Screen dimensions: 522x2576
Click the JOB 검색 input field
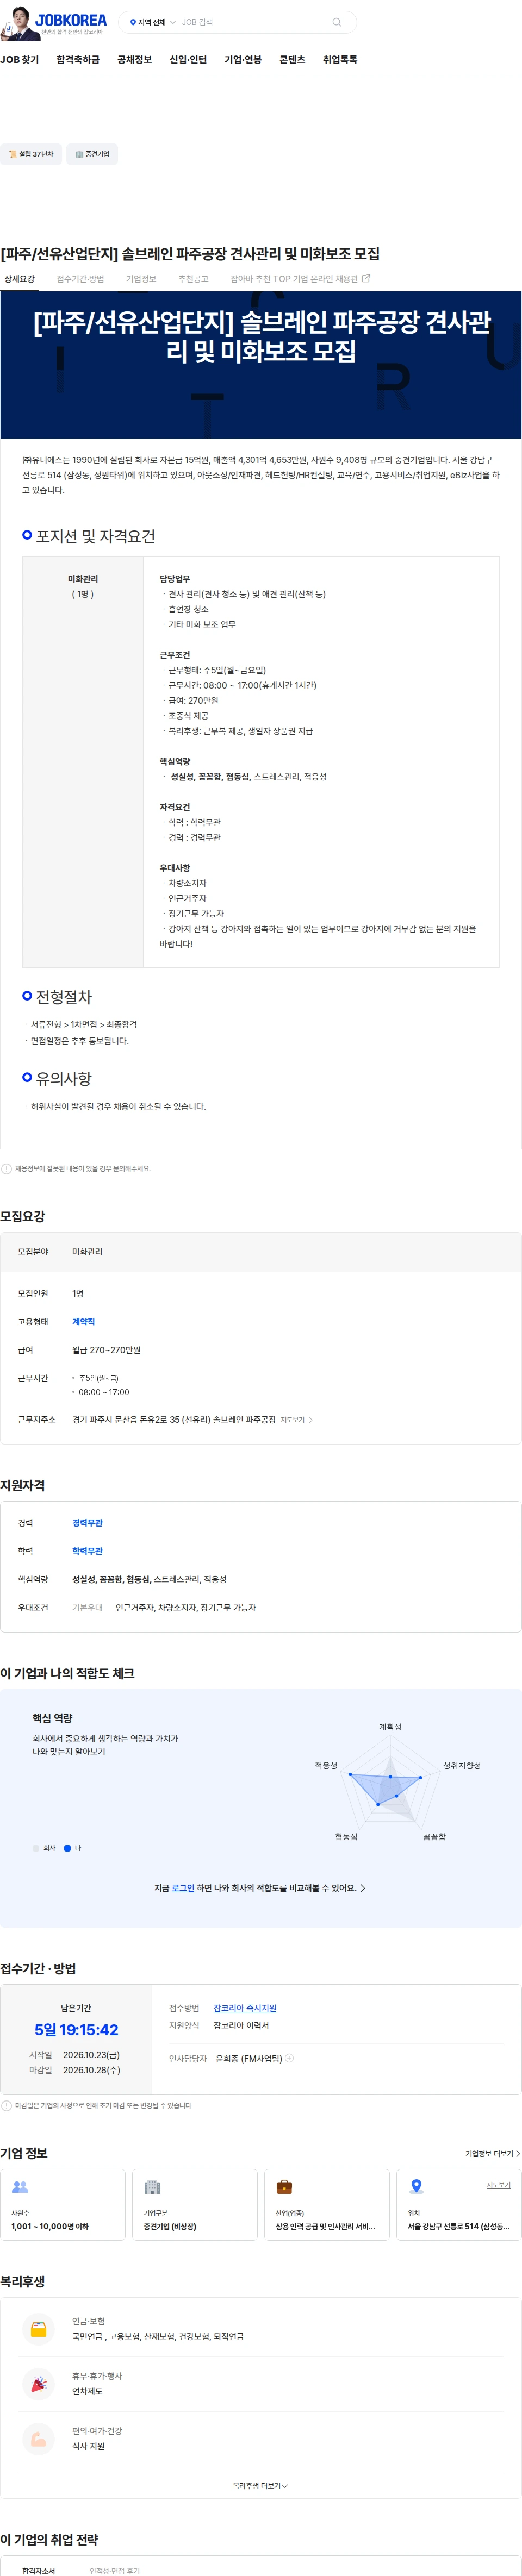point(253,22)
